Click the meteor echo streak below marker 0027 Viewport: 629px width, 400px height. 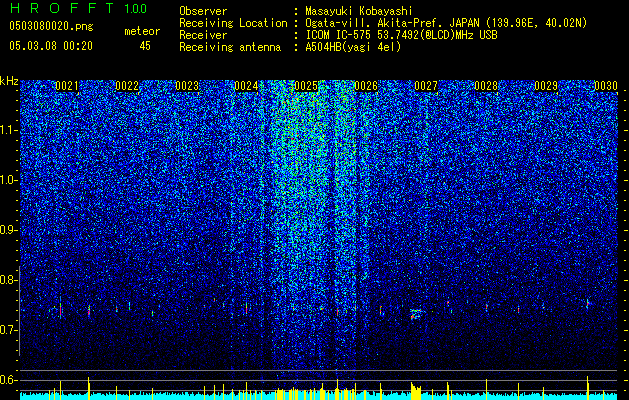417,314
